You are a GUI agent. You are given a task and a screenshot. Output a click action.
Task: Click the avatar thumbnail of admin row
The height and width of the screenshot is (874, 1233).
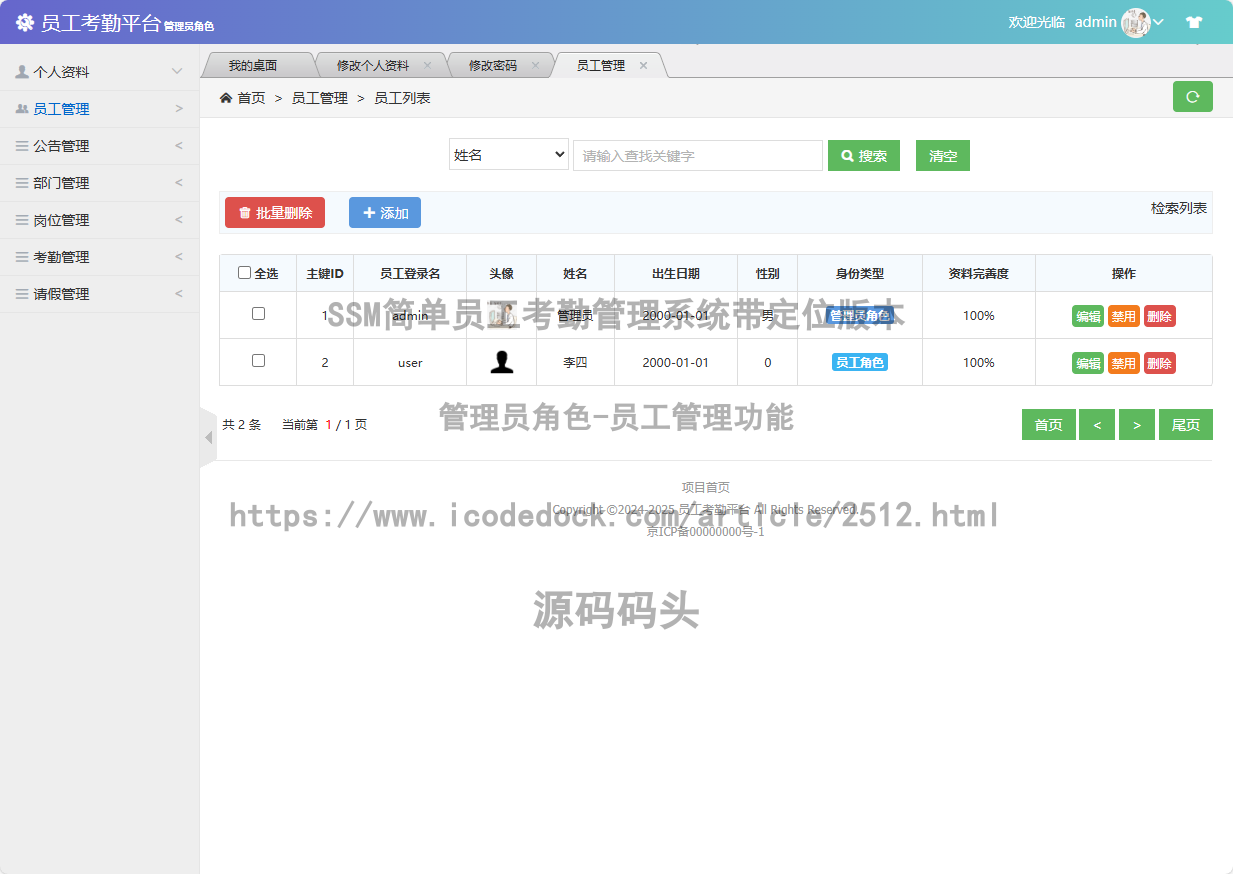click(x=502, y=315)
